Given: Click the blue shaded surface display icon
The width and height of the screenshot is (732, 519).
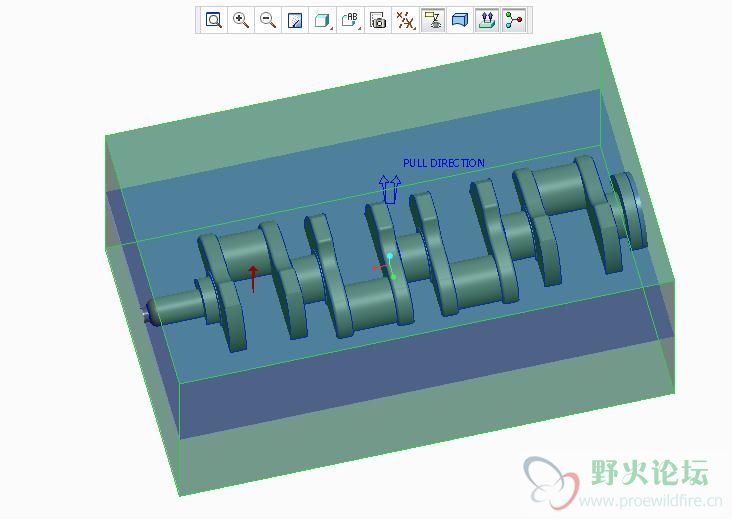Looking at the screenshot, I should pyautogui.click(x=460, y=20).
